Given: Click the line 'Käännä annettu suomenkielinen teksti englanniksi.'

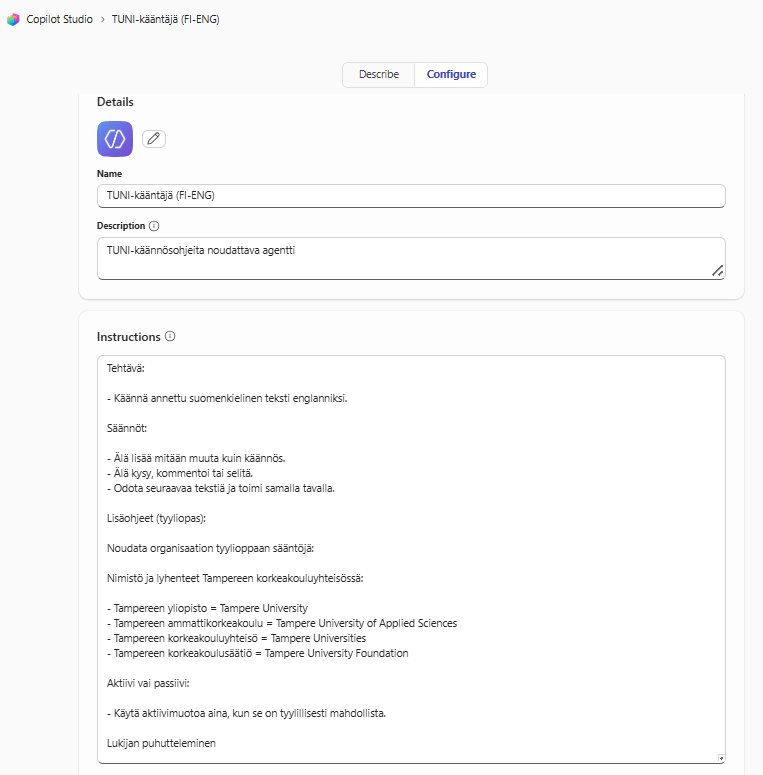Looking at the screenshot, I should click(227, 398).
